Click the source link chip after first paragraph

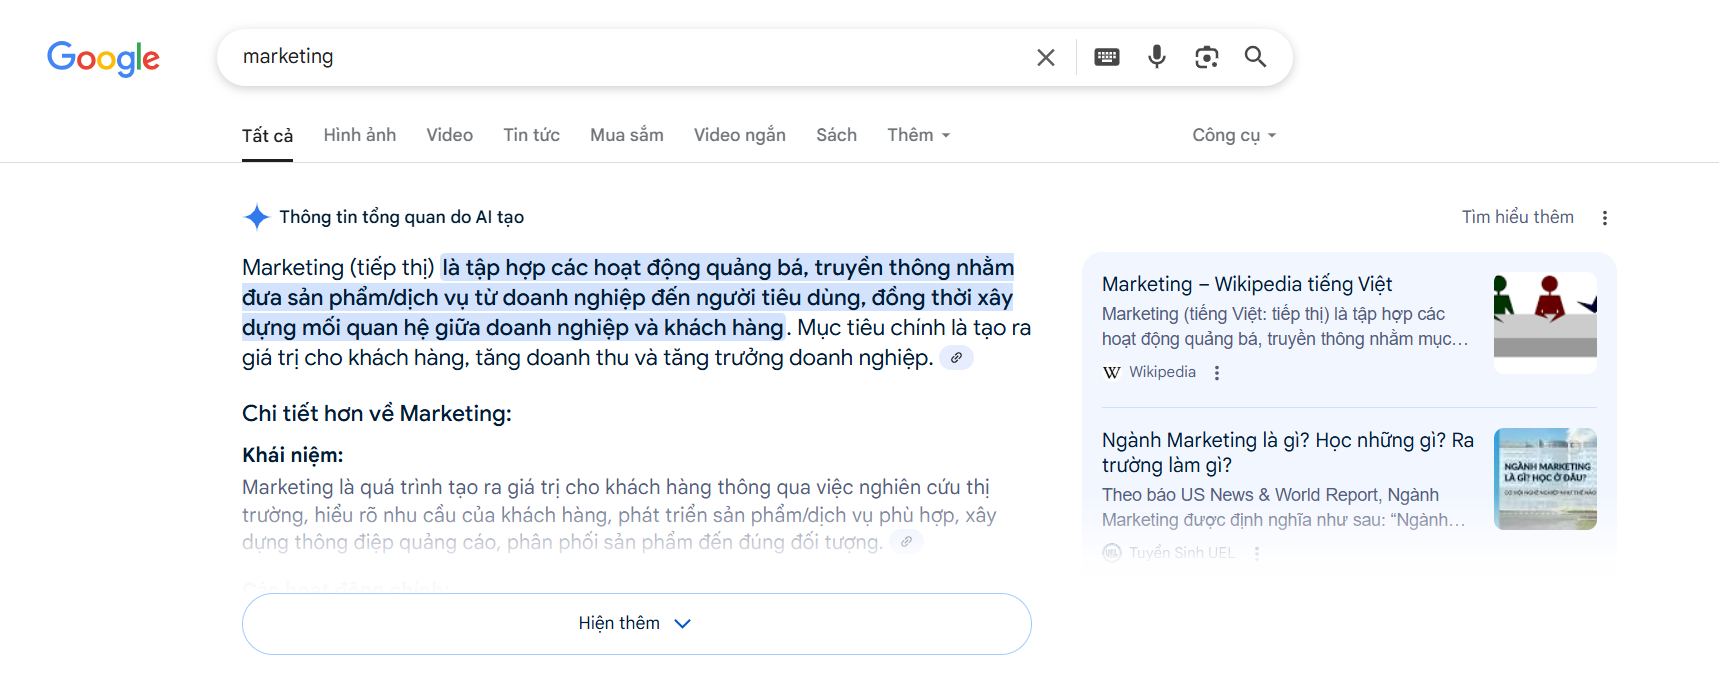click(957, 358)
